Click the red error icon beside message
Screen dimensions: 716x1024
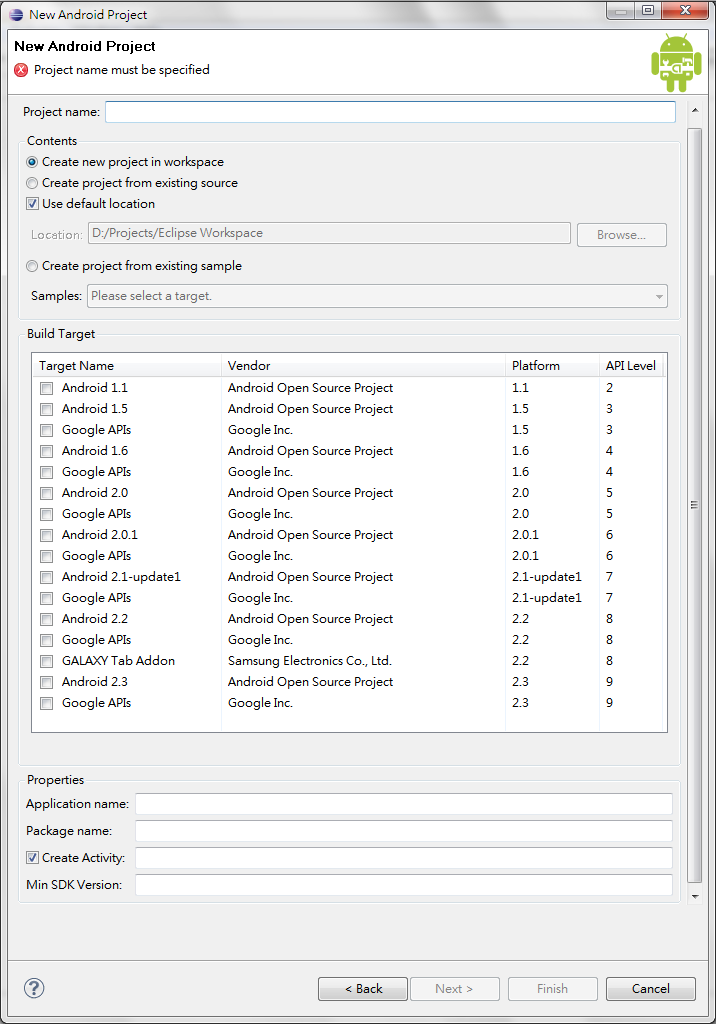(x=22, y=70)
